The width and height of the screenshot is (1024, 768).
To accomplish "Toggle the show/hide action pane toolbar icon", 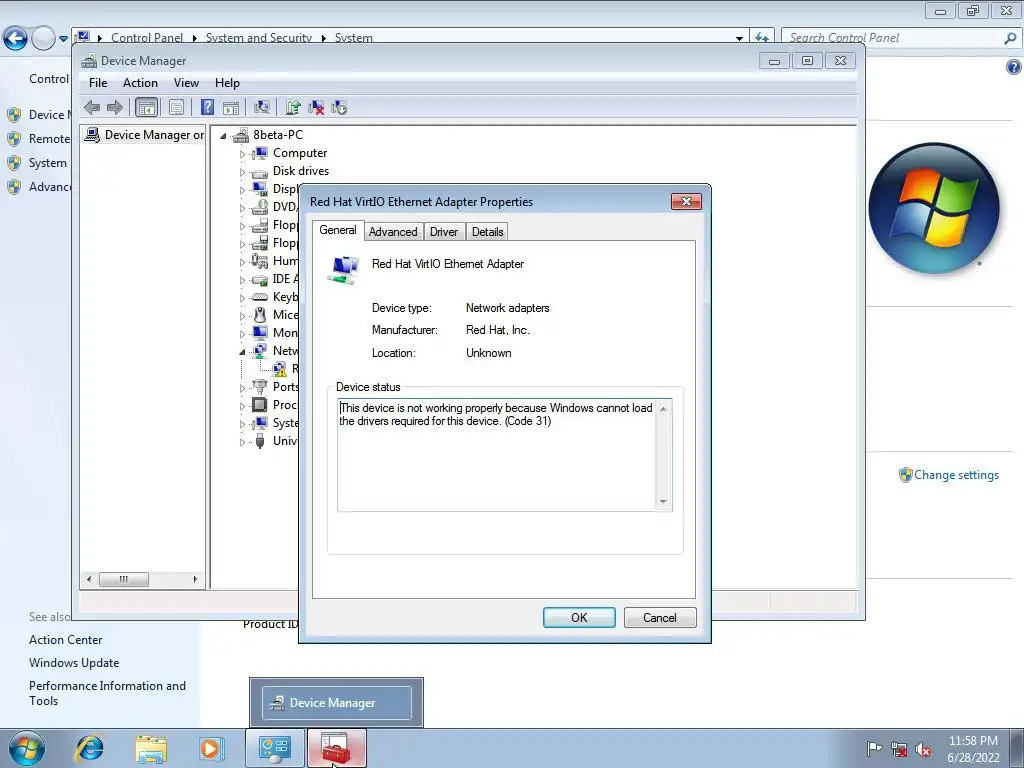I will 231,107.
